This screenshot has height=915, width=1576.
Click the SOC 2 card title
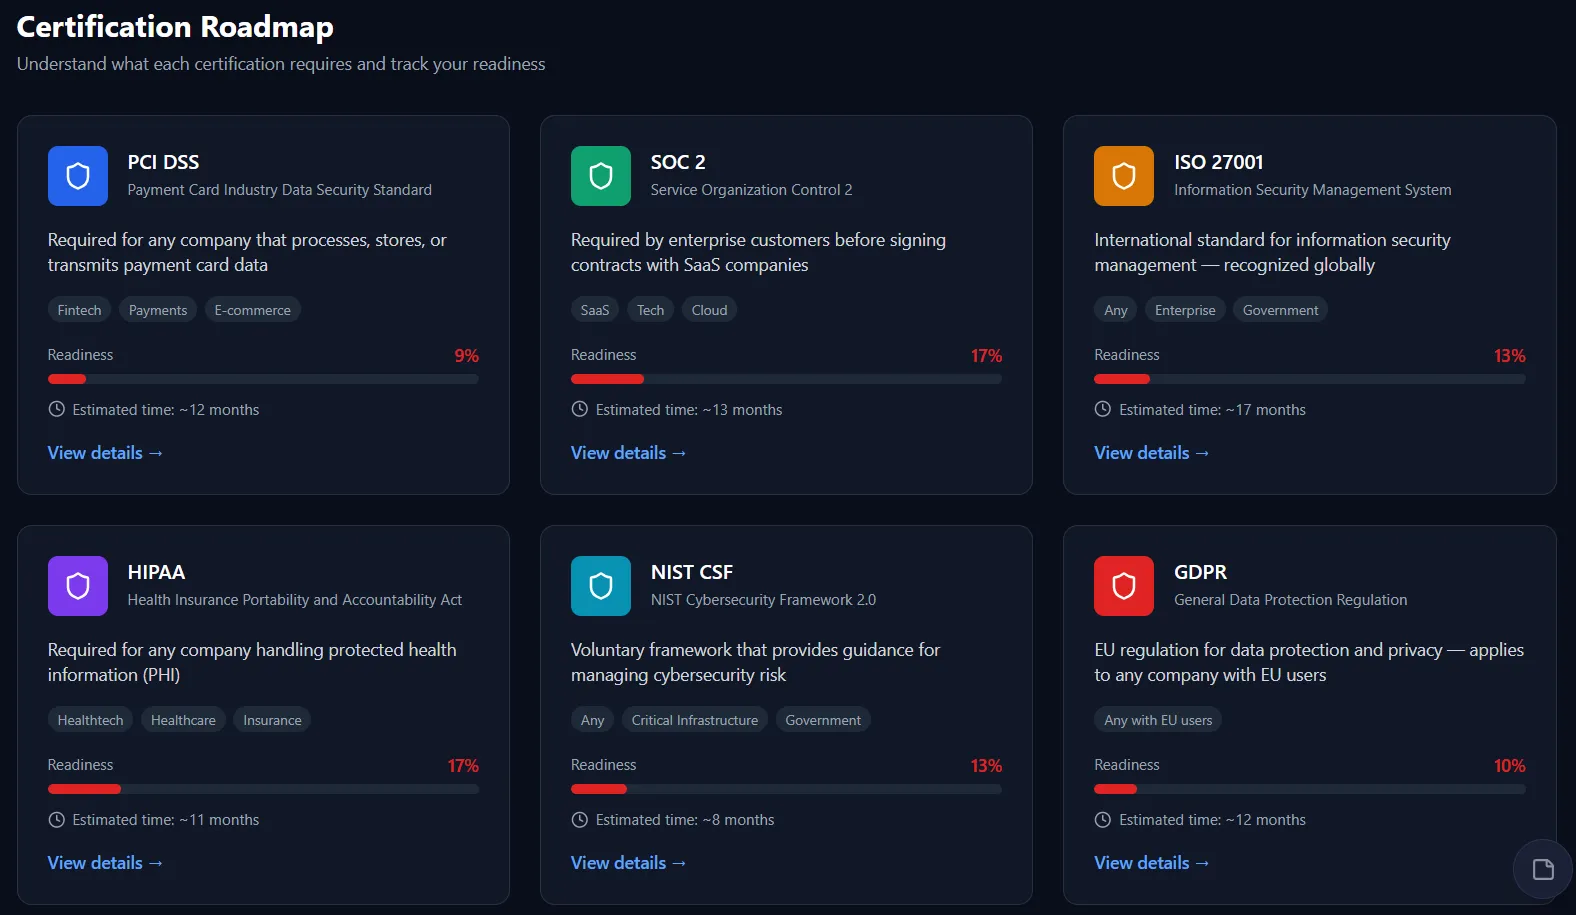[678, 162]
